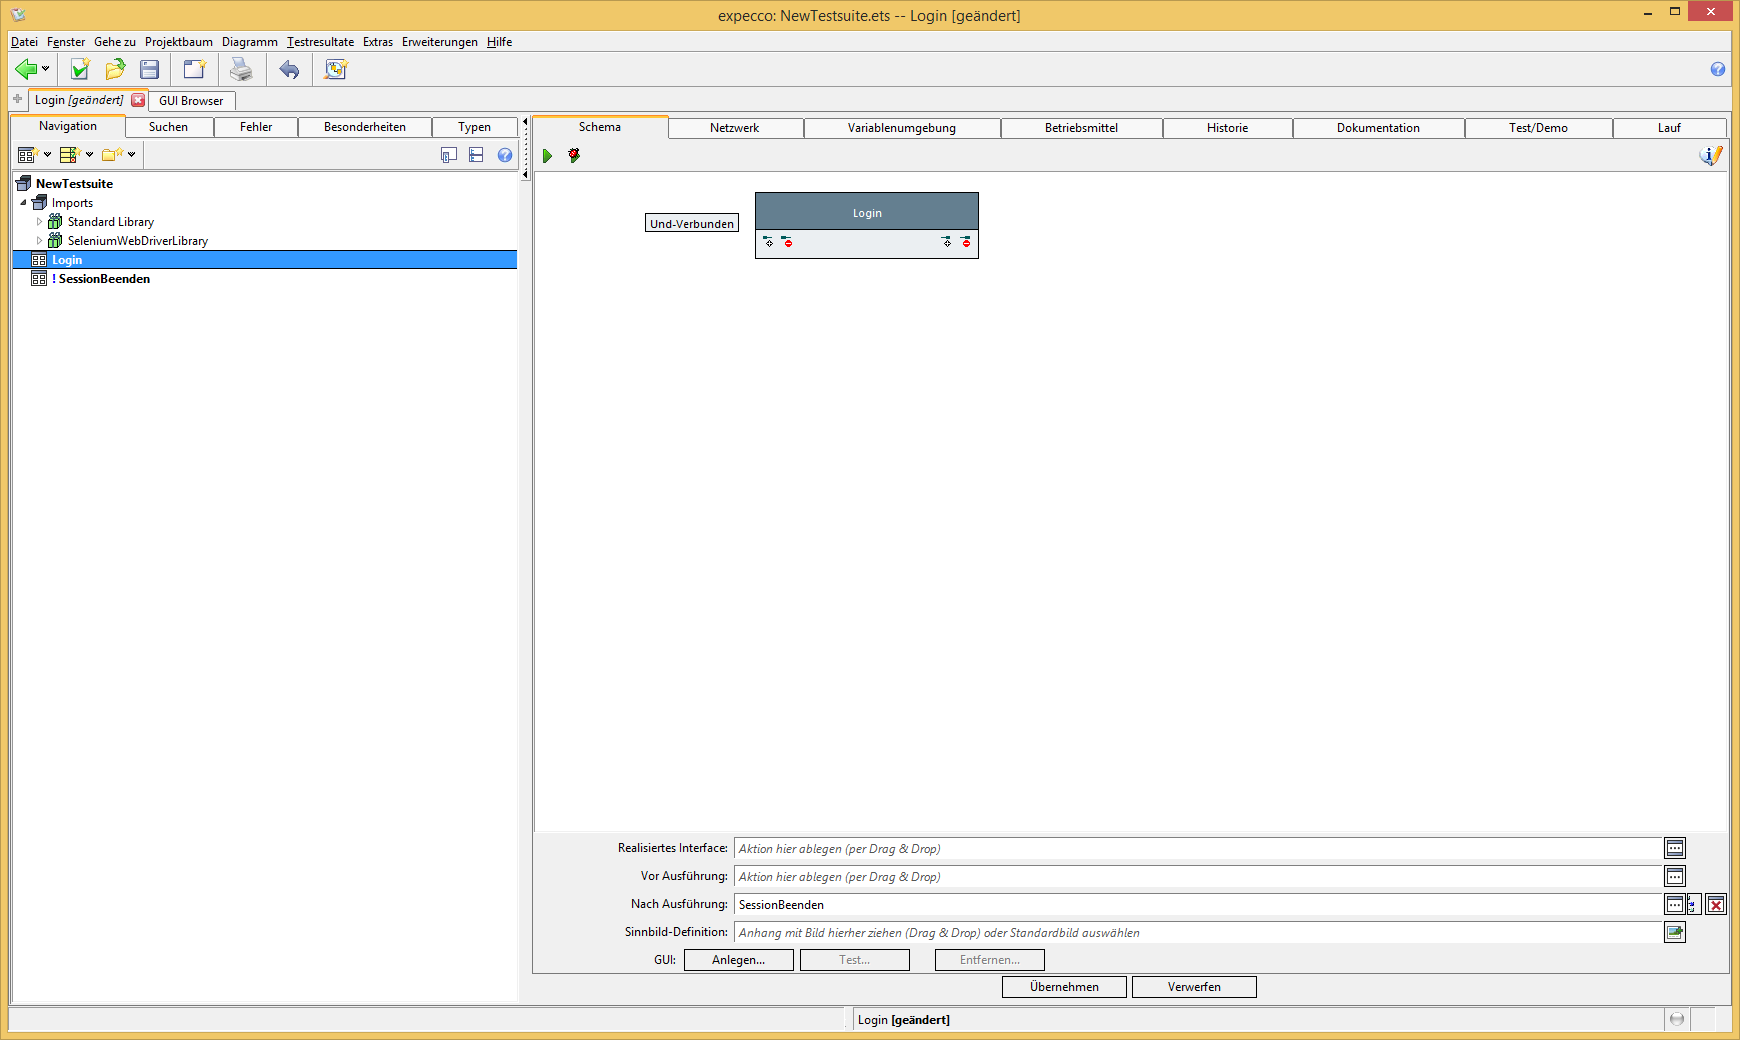Screen dimensions: 1740x1040
Task: Switch to the Netzwerk tab
Action: 734,128
